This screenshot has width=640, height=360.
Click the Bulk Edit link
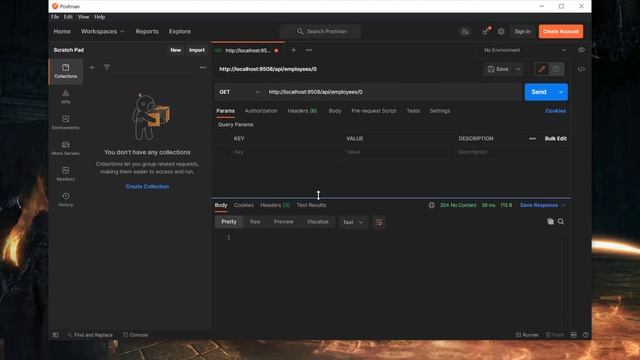coord(556,138)
